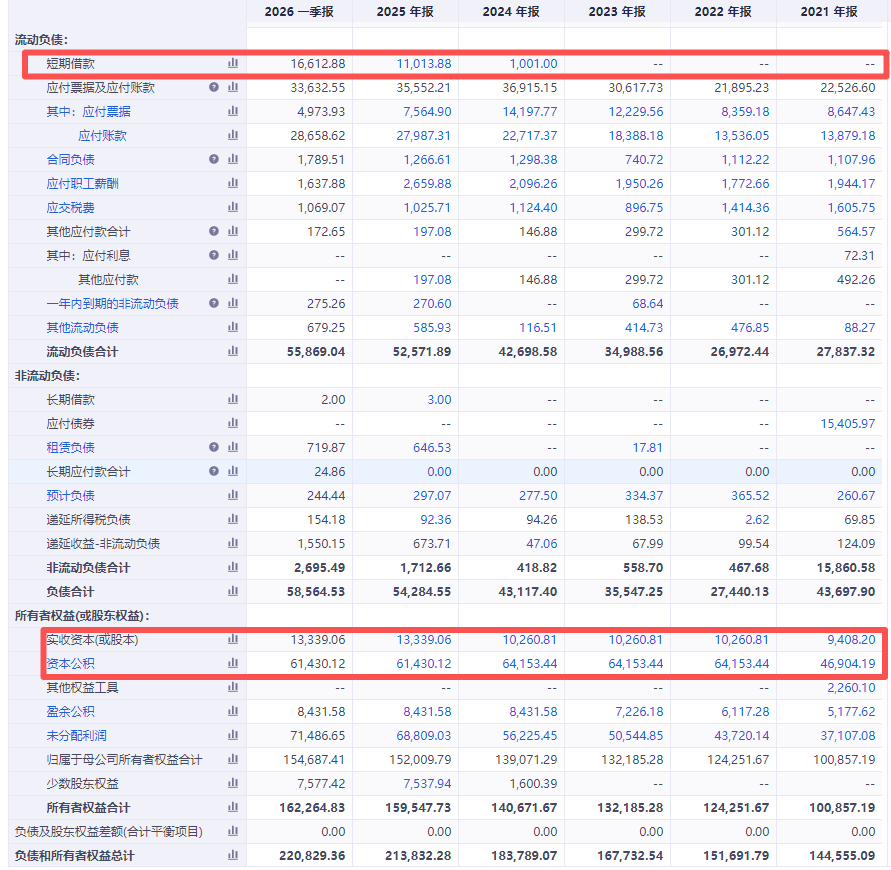Open chart icon for 其他流动负债 row
Image resolution: width=891 pixels, height=870 pixels.
pos(232,327)
